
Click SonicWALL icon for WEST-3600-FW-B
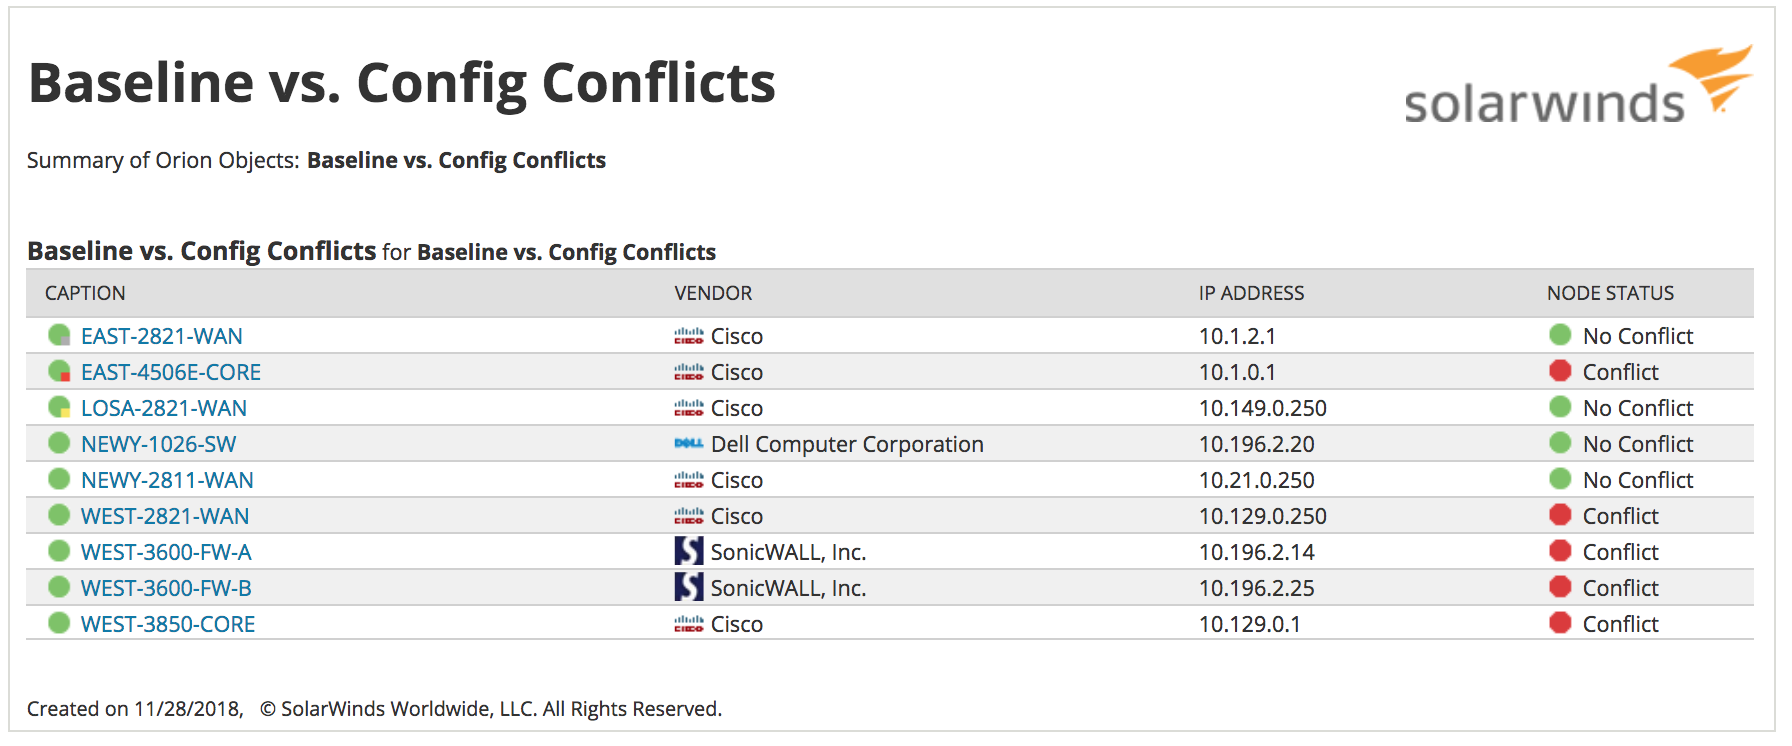pos(688,587)
